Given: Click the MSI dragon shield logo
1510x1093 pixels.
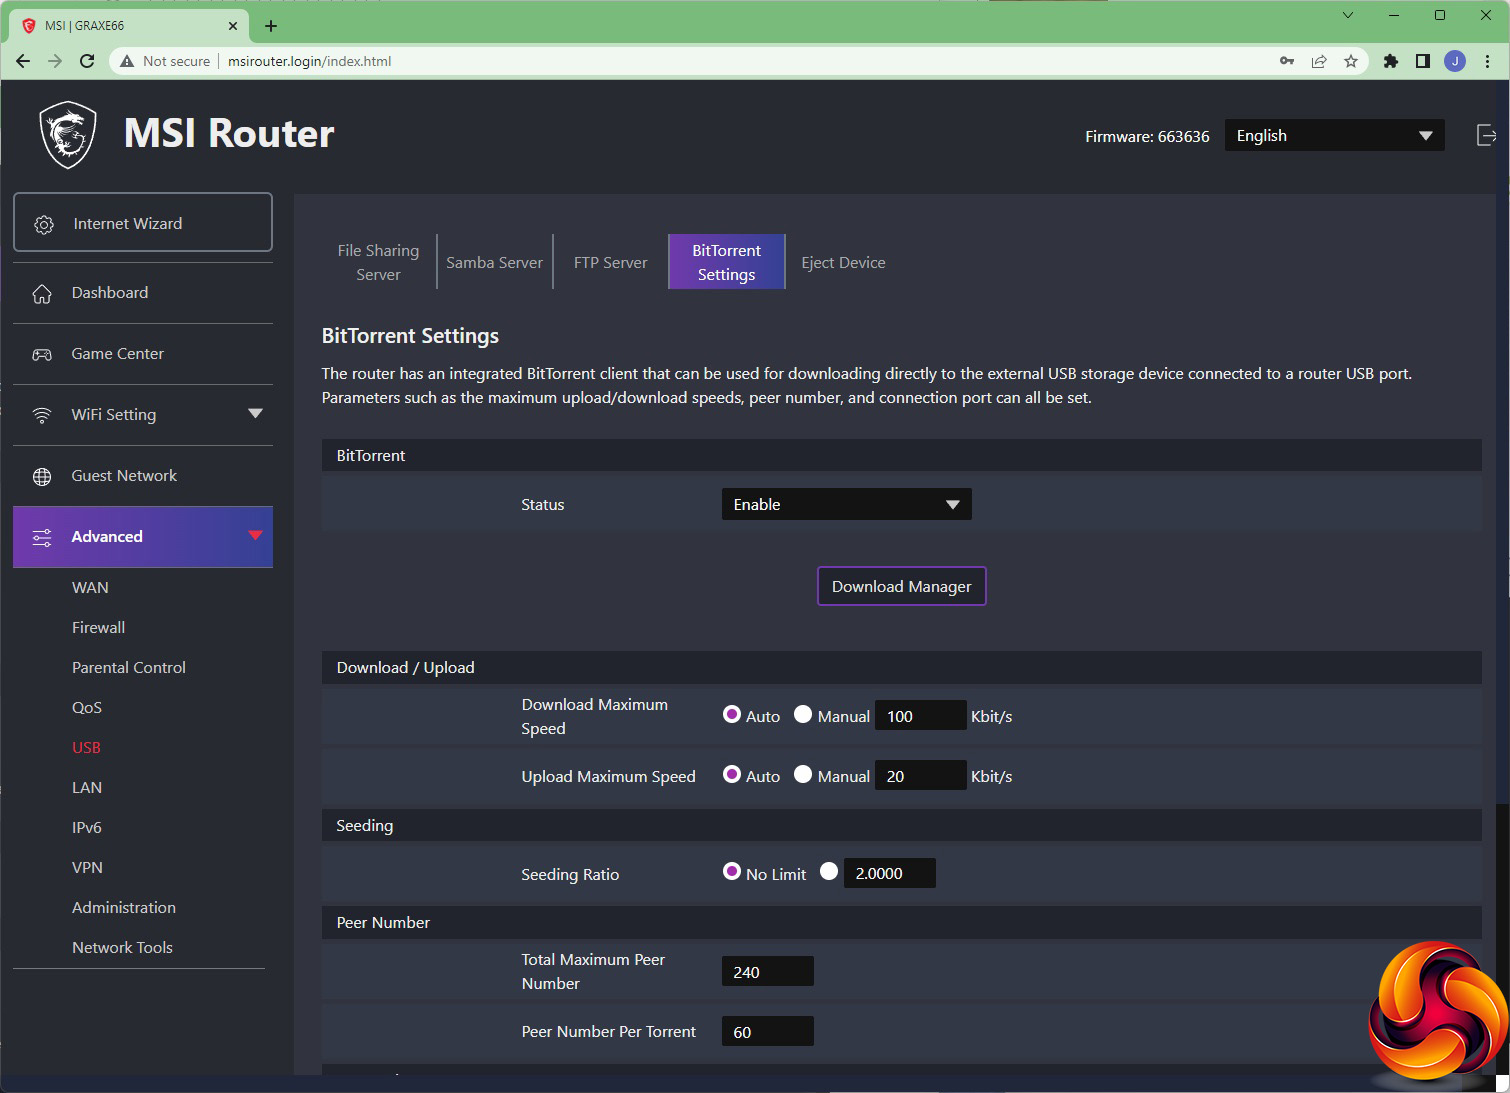Looking at the screenshot, I should point(68,135).
